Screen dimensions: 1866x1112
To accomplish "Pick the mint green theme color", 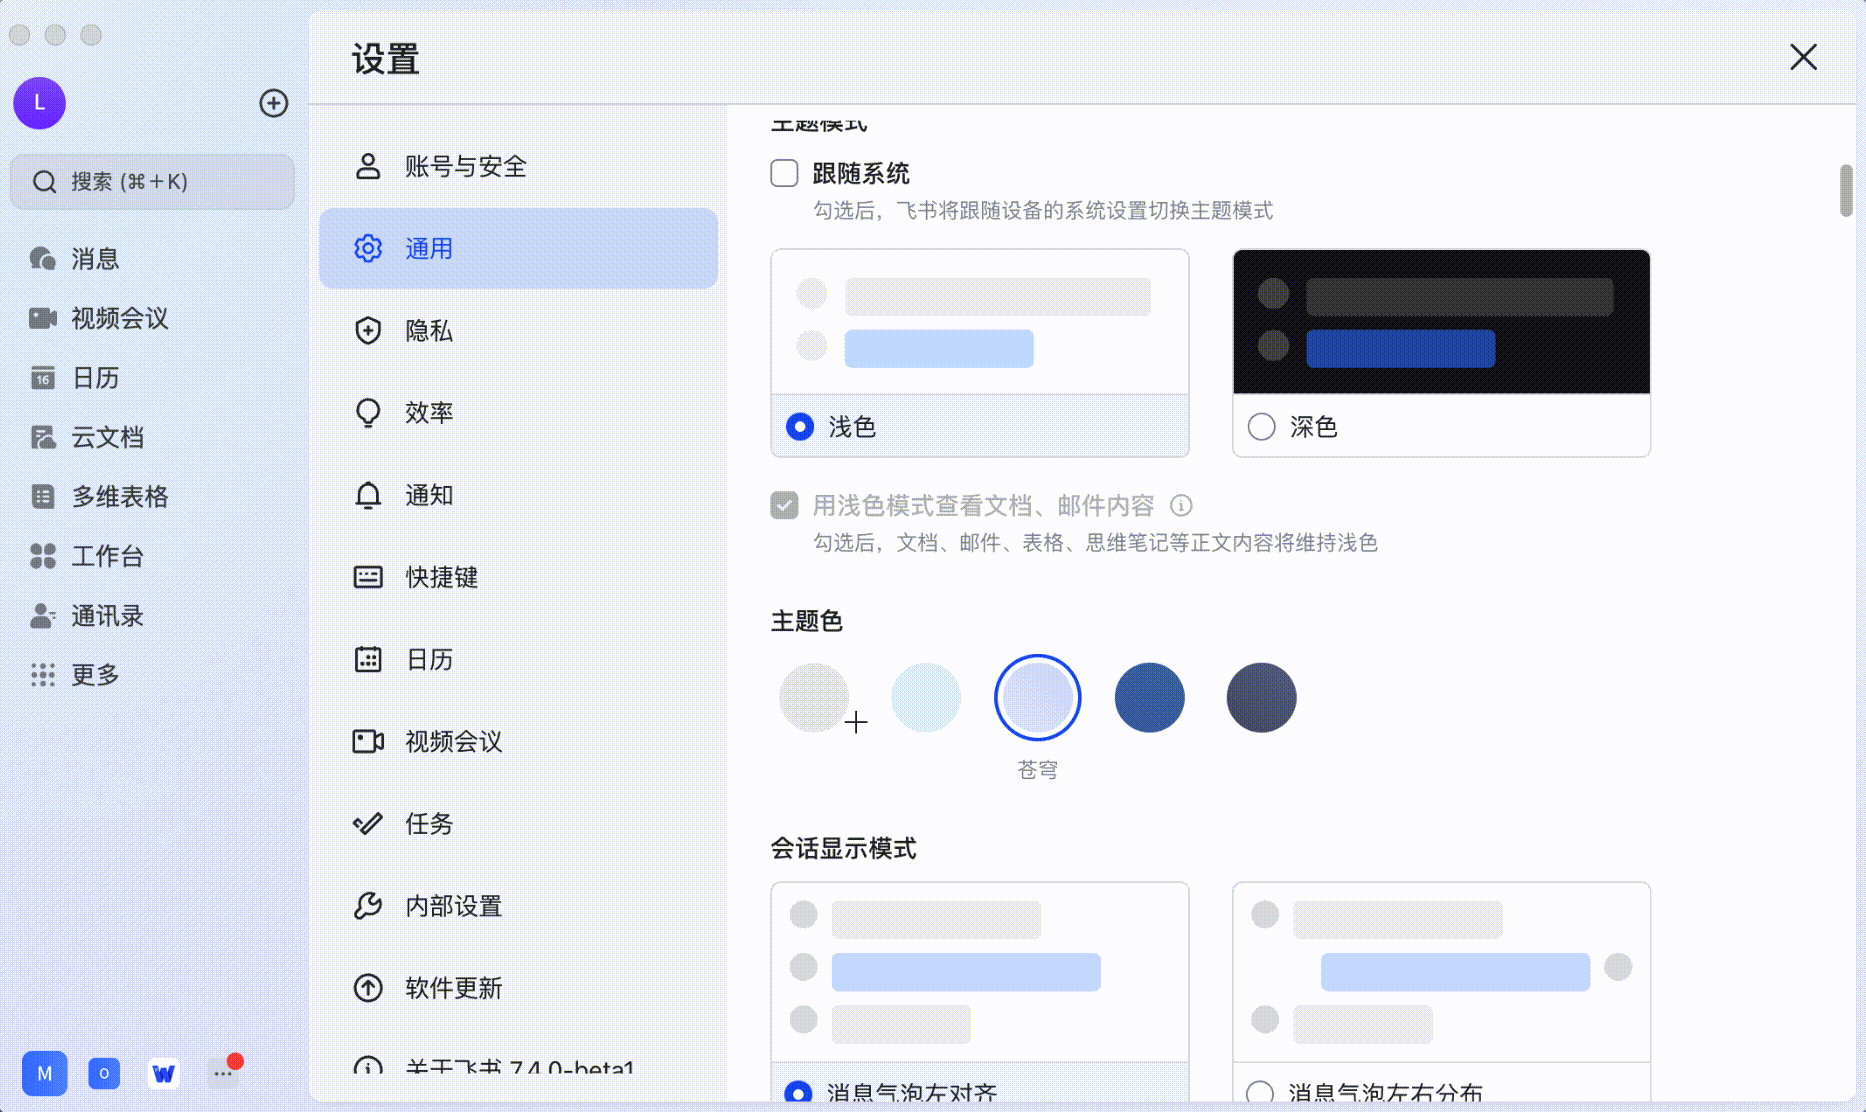I will point(926,698).
